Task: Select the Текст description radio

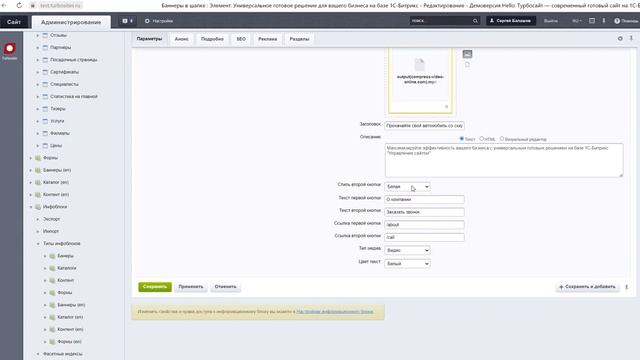Action: pyautogui.click(x=462, y=139)
